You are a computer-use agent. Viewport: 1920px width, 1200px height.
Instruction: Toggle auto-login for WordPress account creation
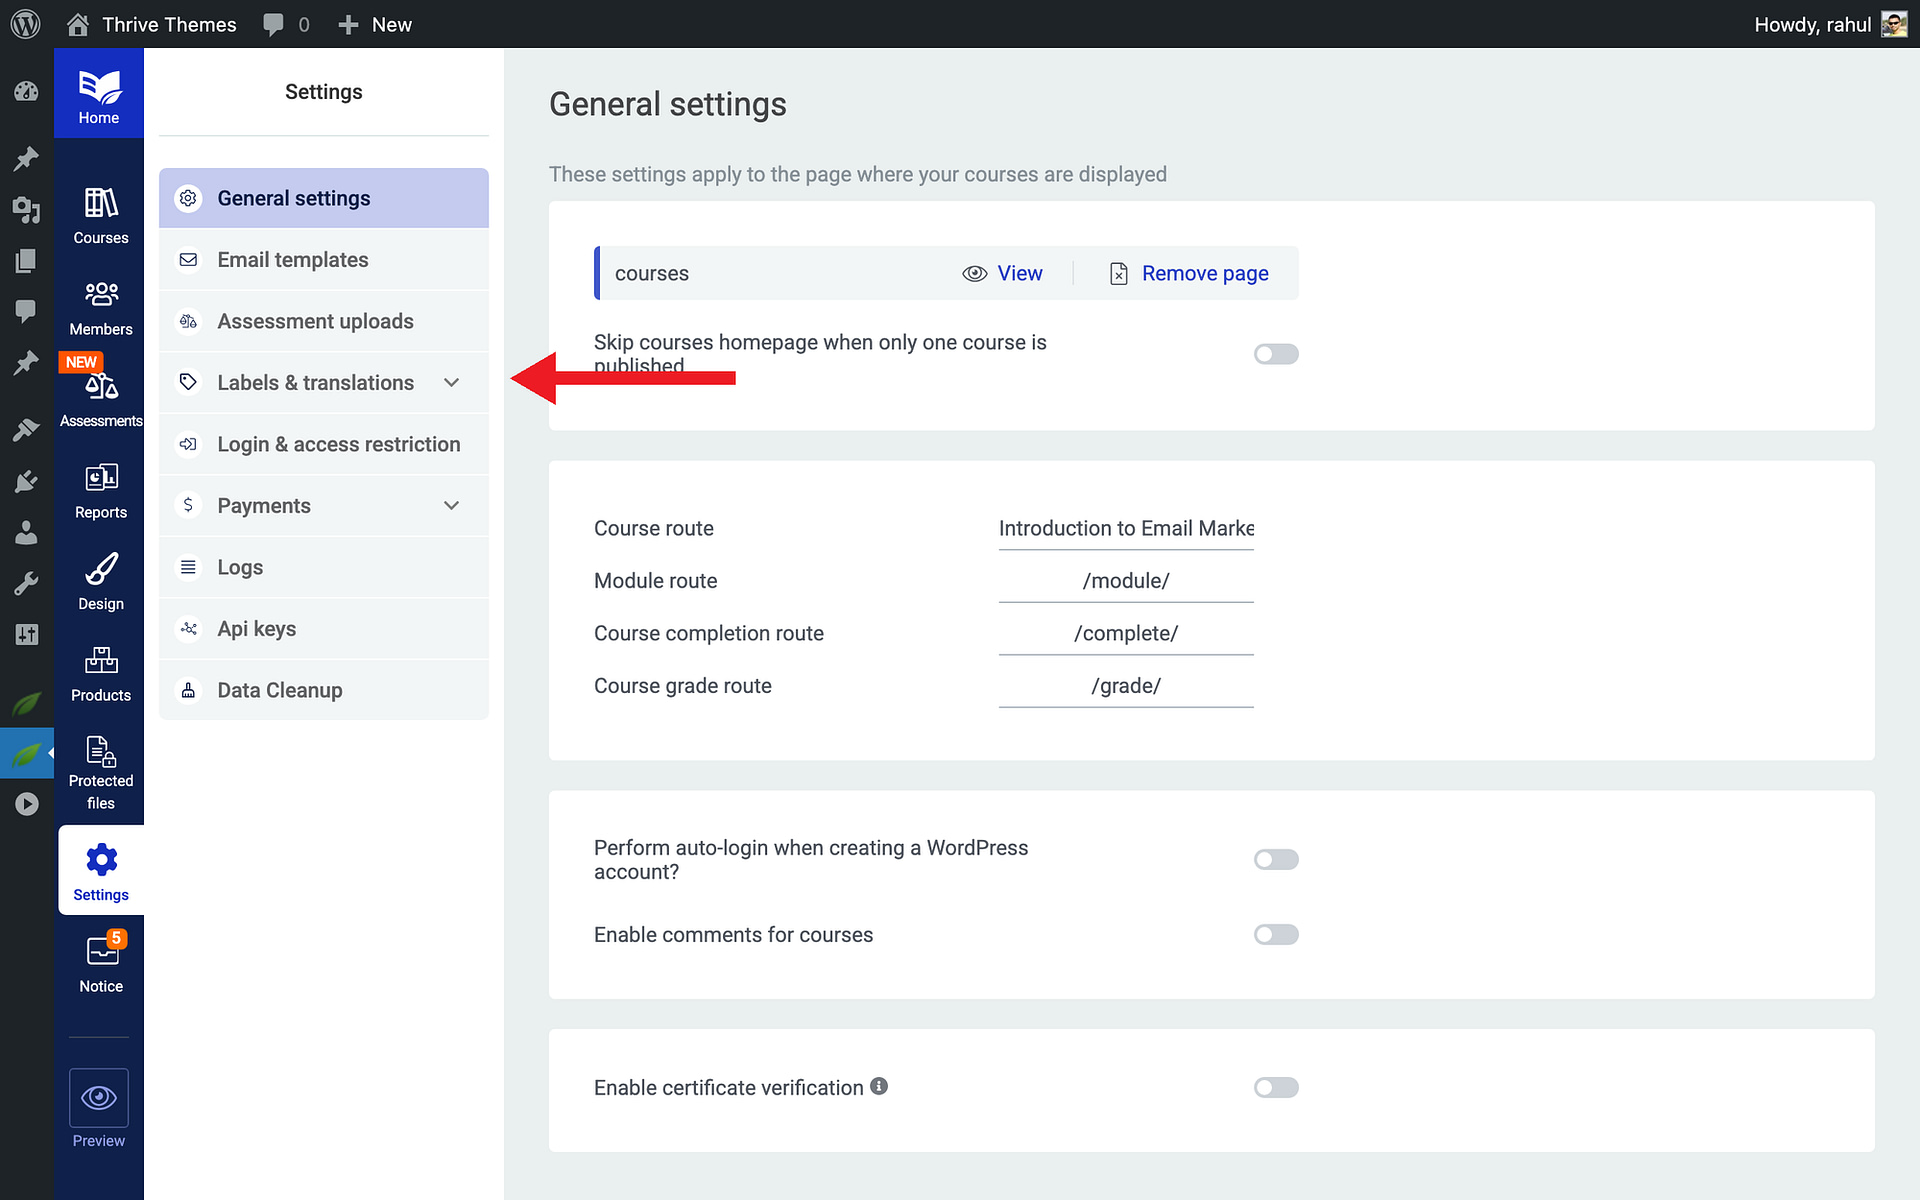coord(1276,859)
